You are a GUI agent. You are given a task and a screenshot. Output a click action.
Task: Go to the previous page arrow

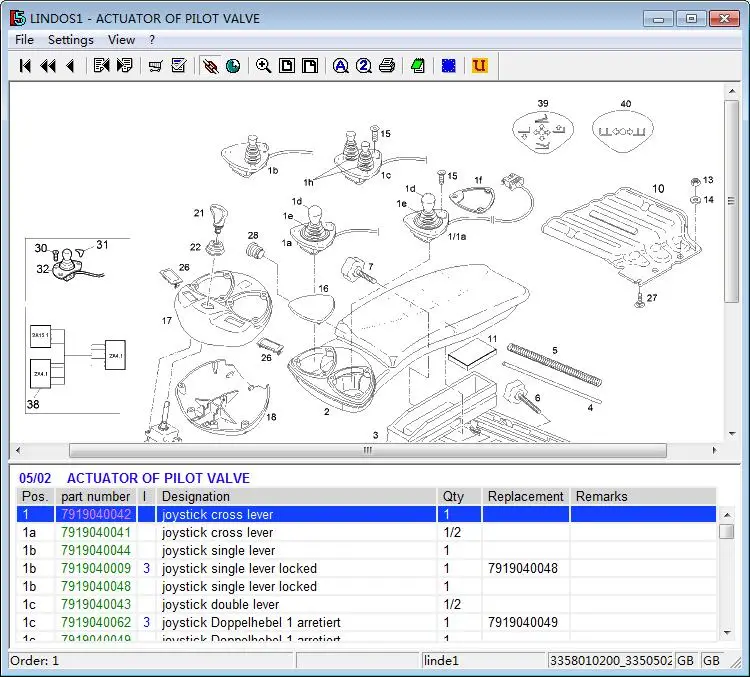(69, 66)
